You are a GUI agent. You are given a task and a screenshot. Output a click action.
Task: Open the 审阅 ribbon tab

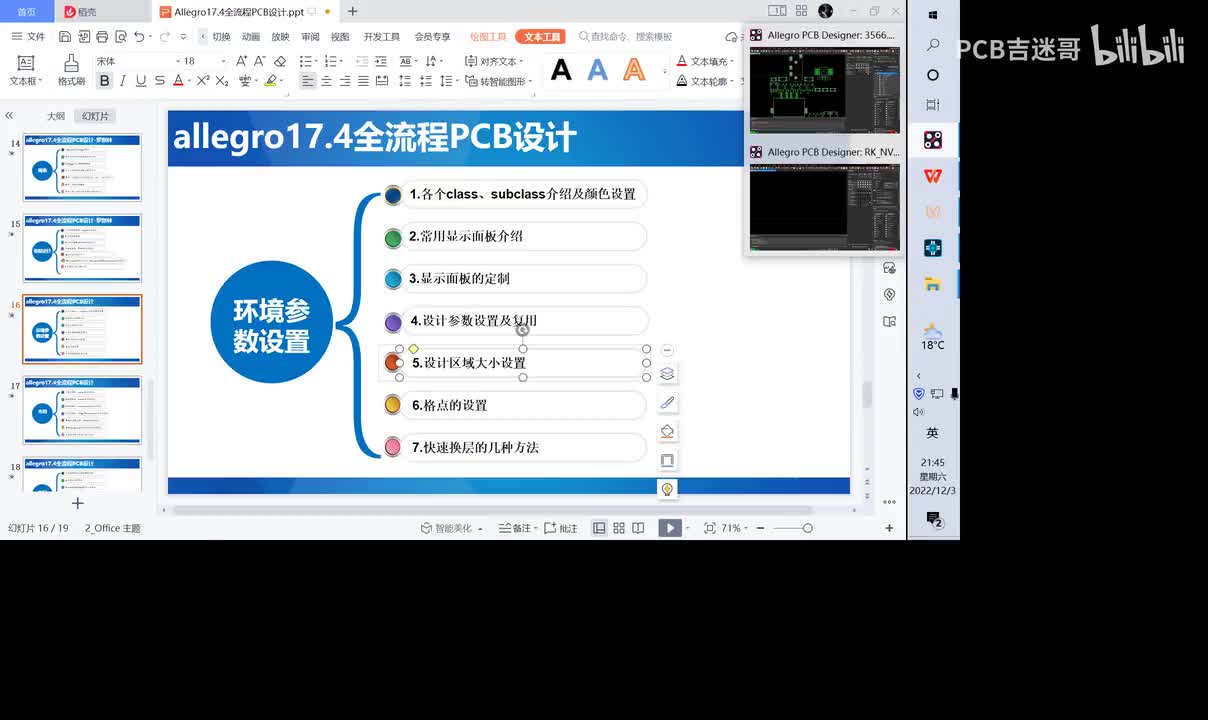311,36
